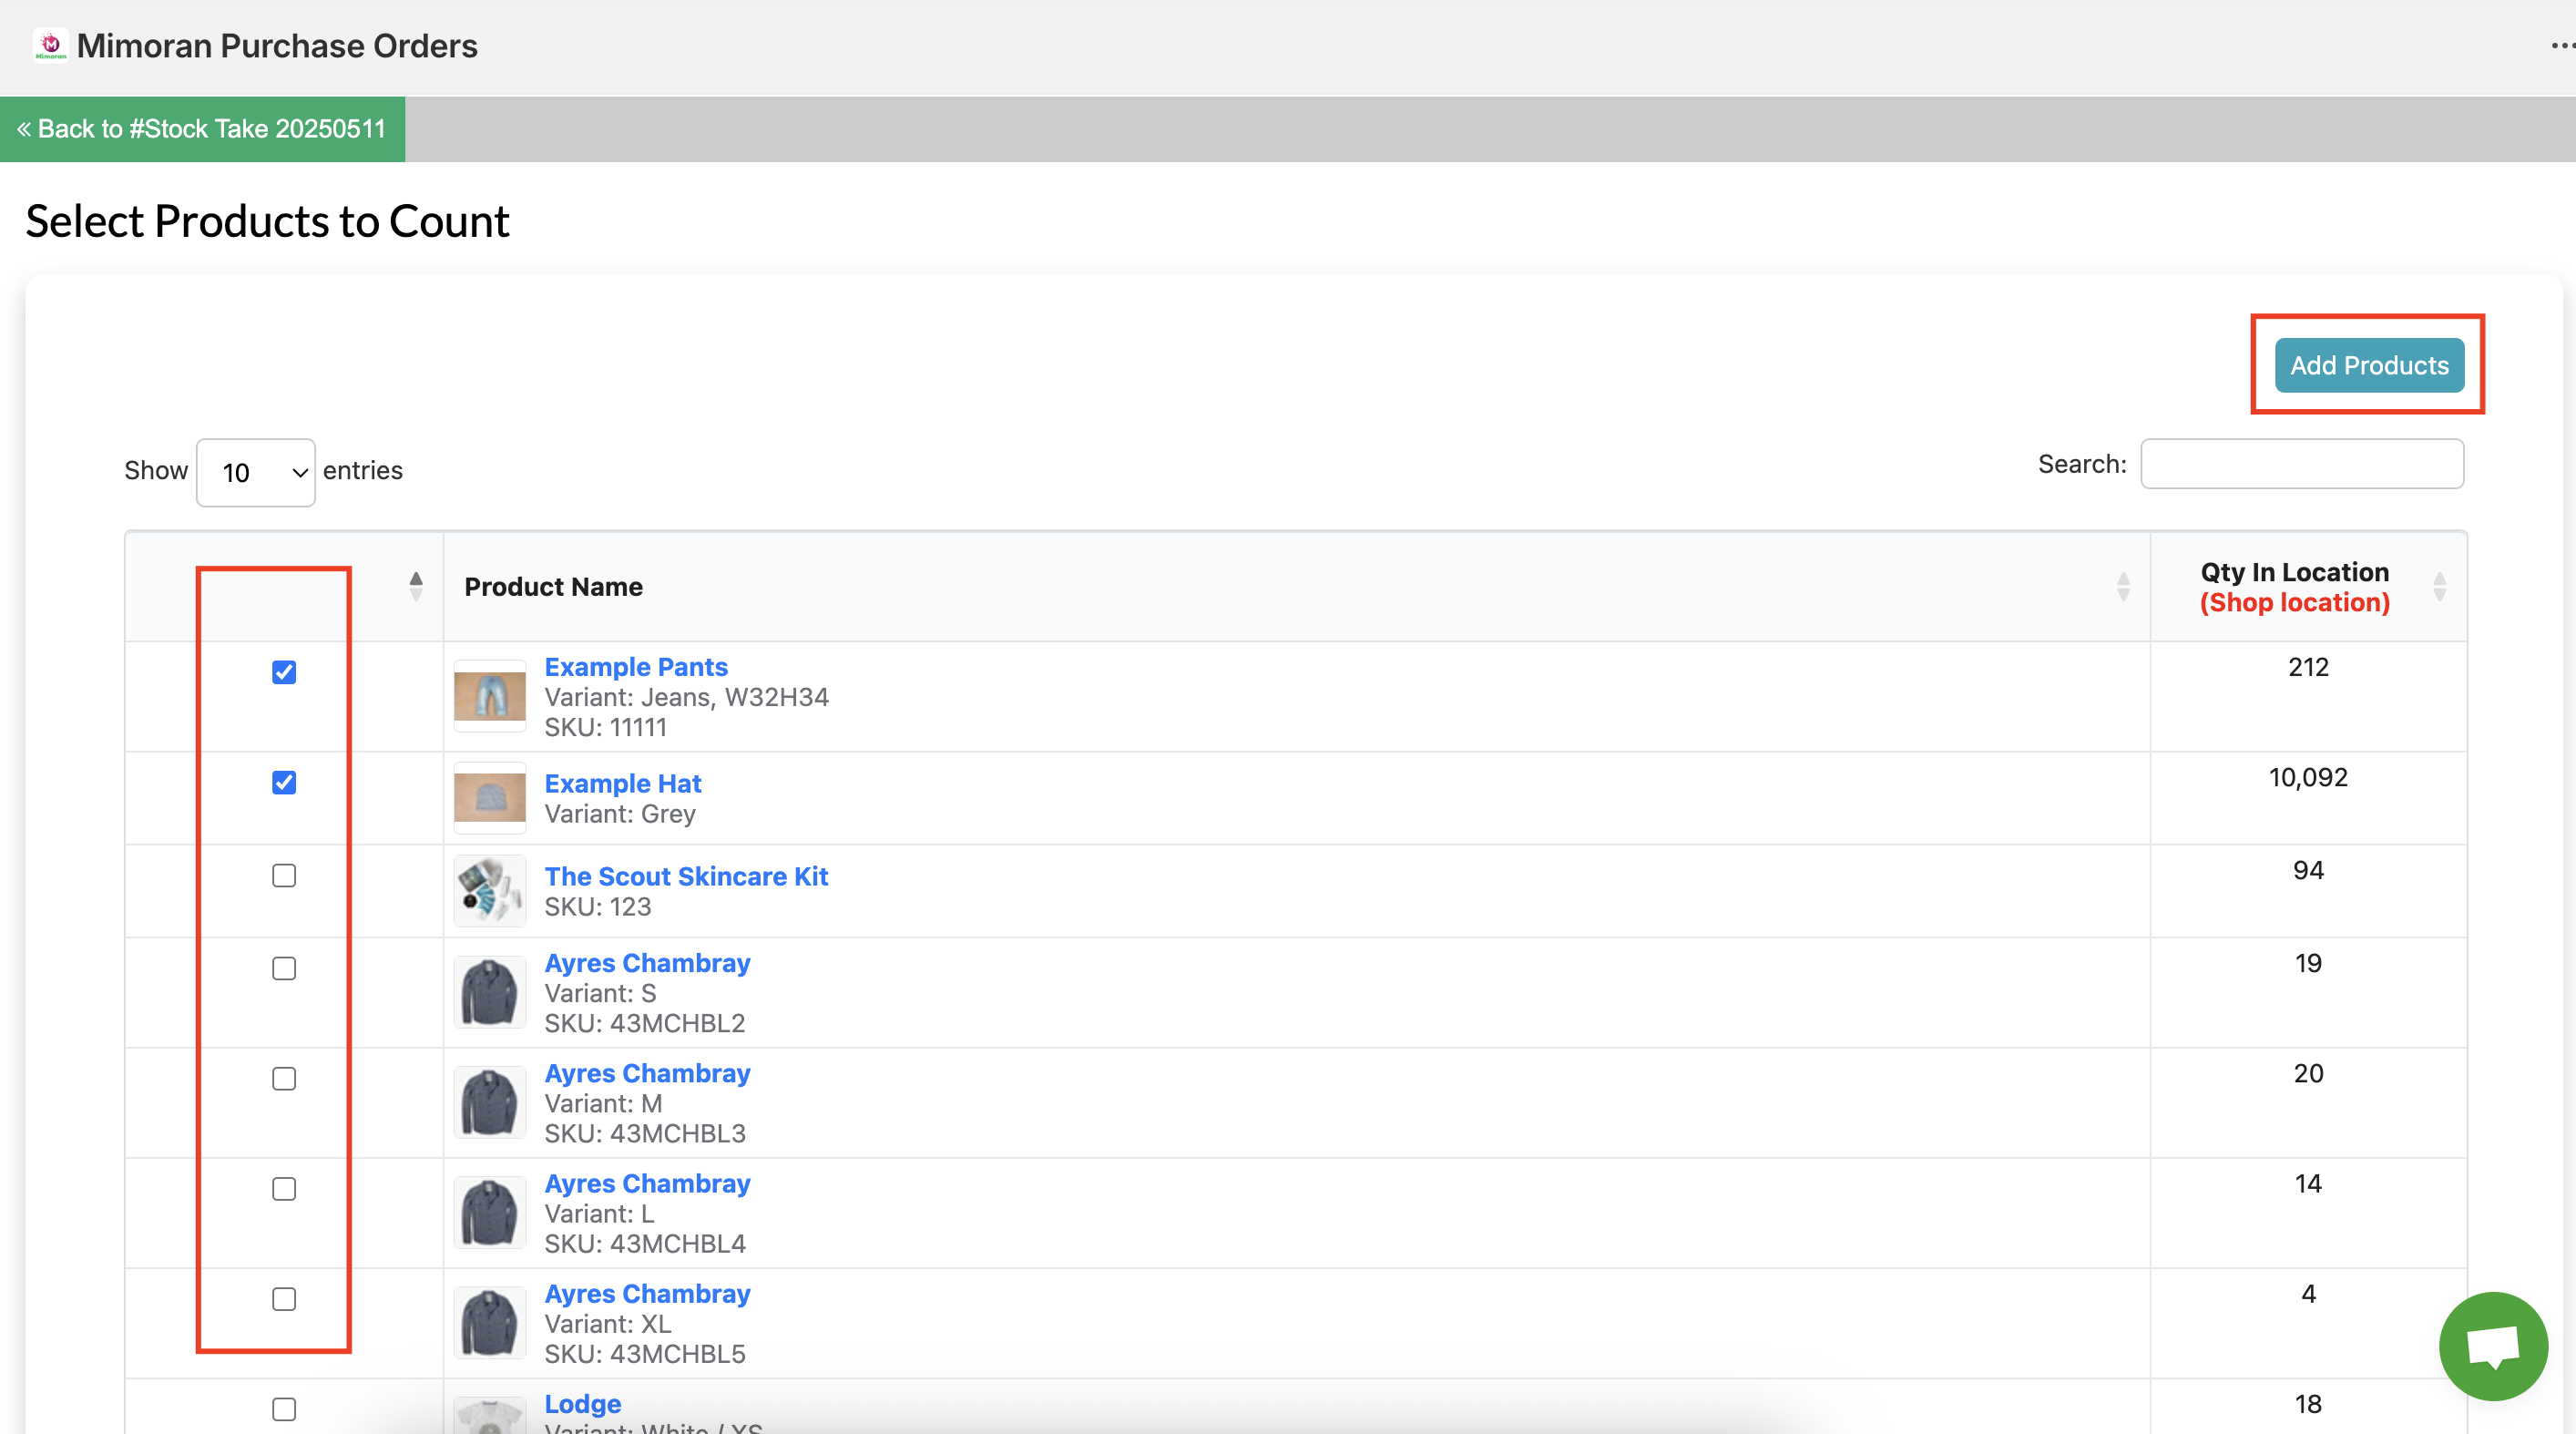Select Variant: Grey text
The image size is (2576, 1434).
619,814
